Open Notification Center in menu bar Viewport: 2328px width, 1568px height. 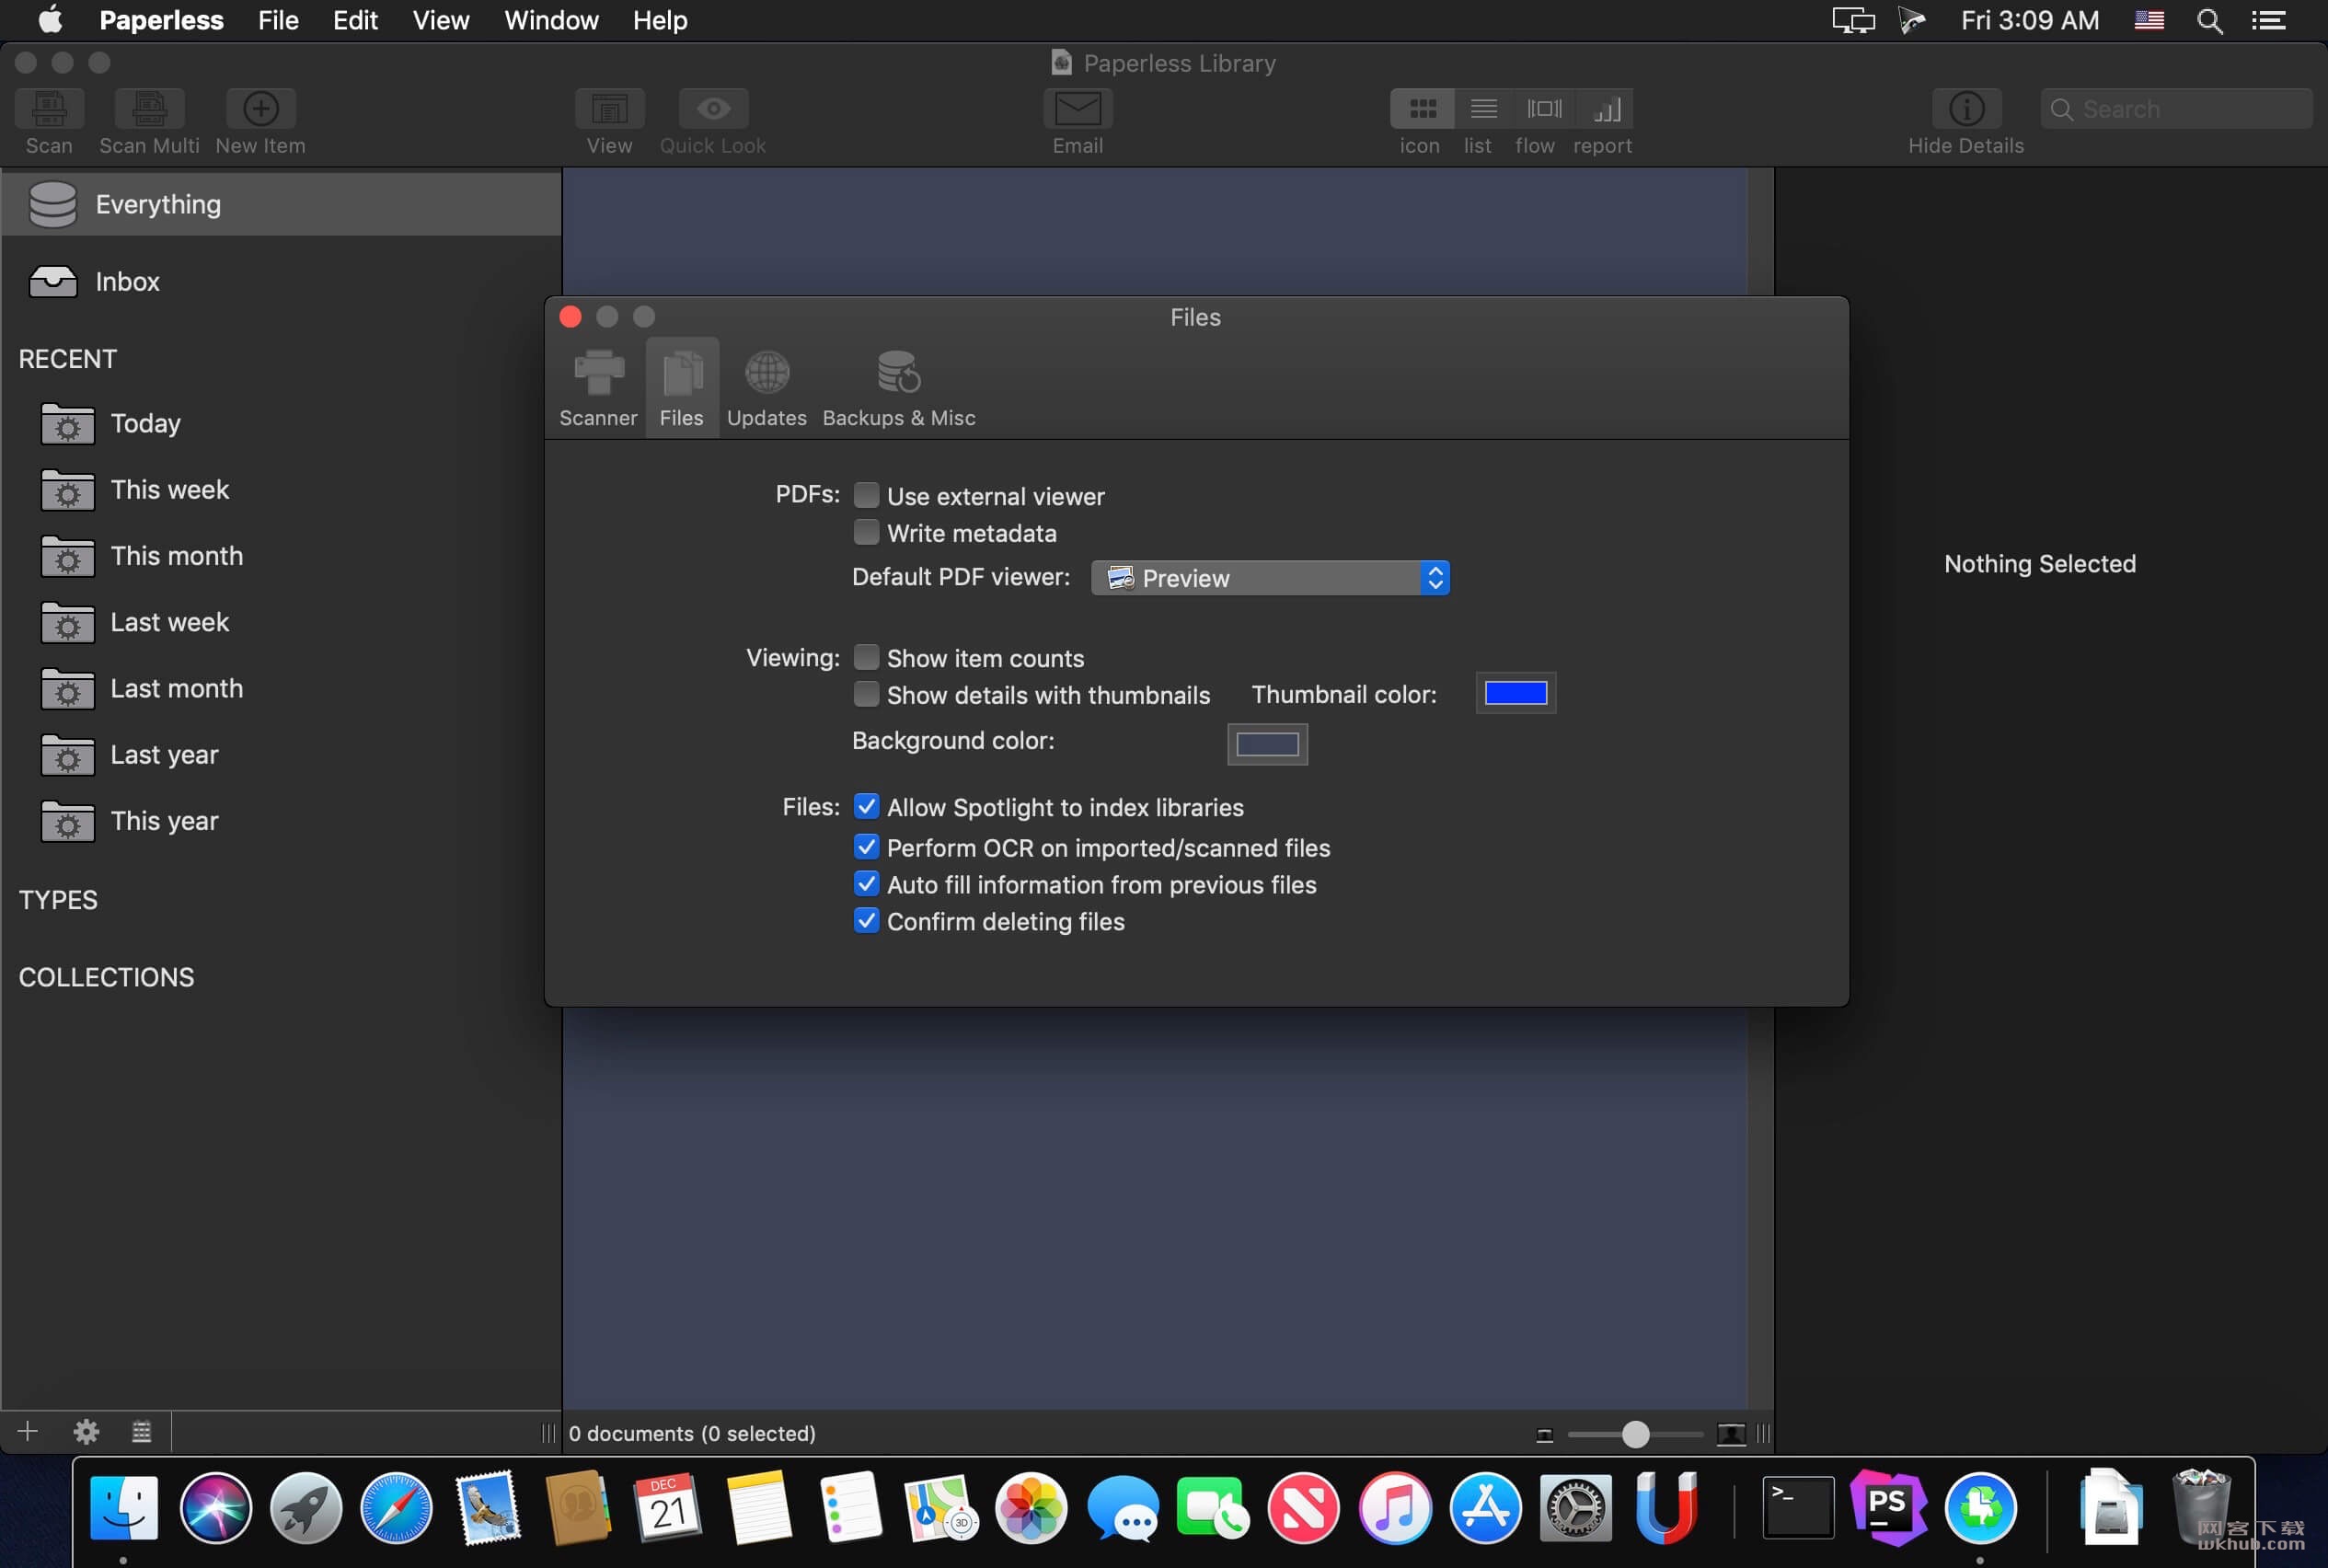point(2268,20)
